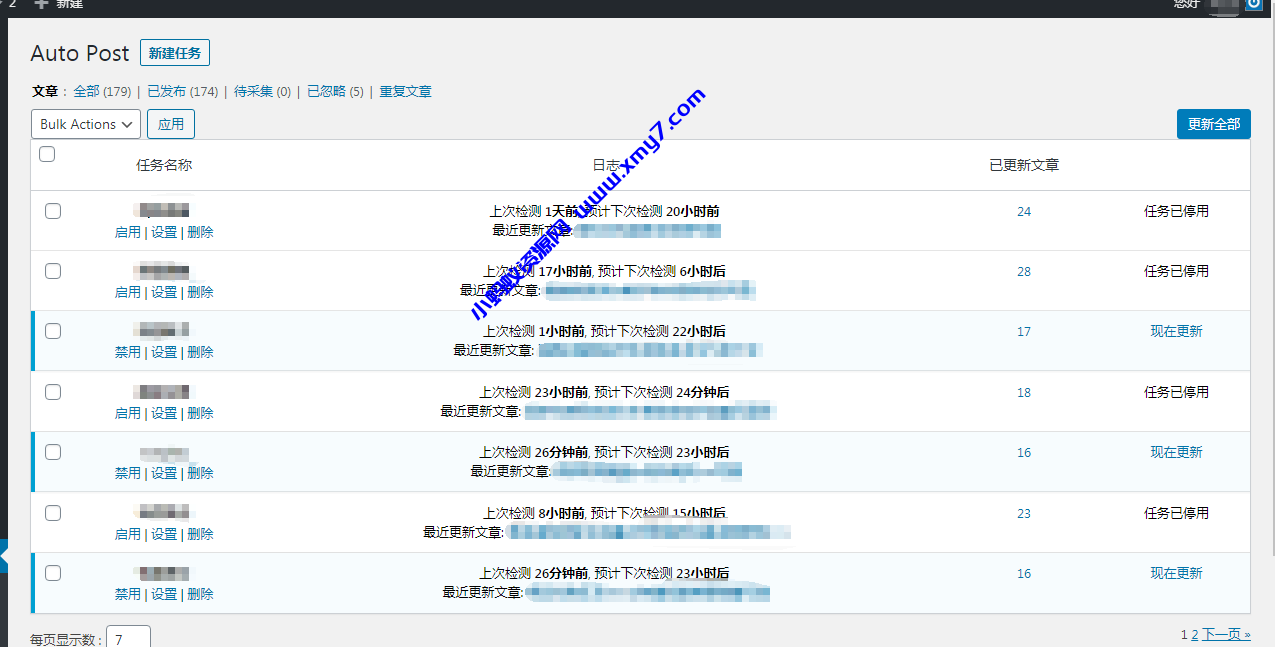Trigger 现在更新 on the third task
Screen dimensions: 1275x647
click(x=1177, y=331)
